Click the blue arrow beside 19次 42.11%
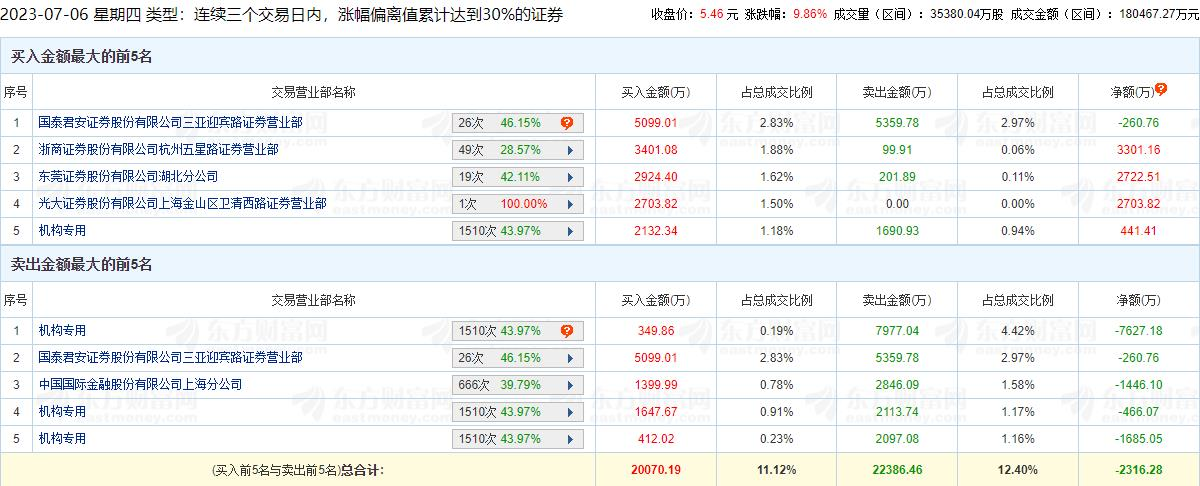 click(569, 177)
